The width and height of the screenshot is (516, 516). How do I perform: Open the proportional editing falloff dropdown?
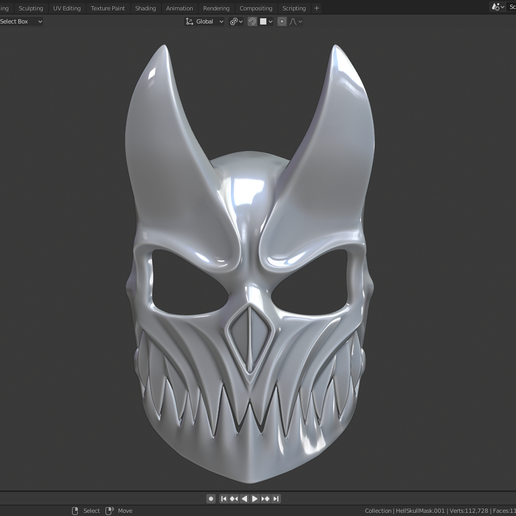tap(296, 22)
